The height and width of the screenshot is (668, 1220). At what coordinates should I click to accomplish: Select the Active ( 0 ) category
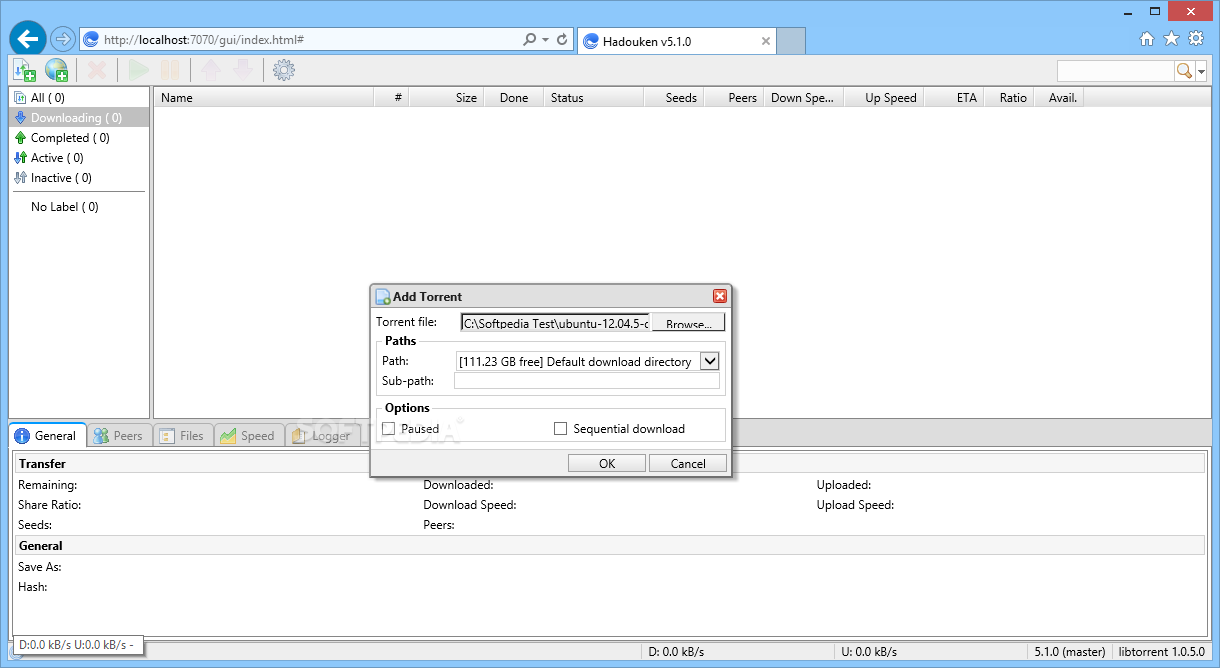coord(79,158)
